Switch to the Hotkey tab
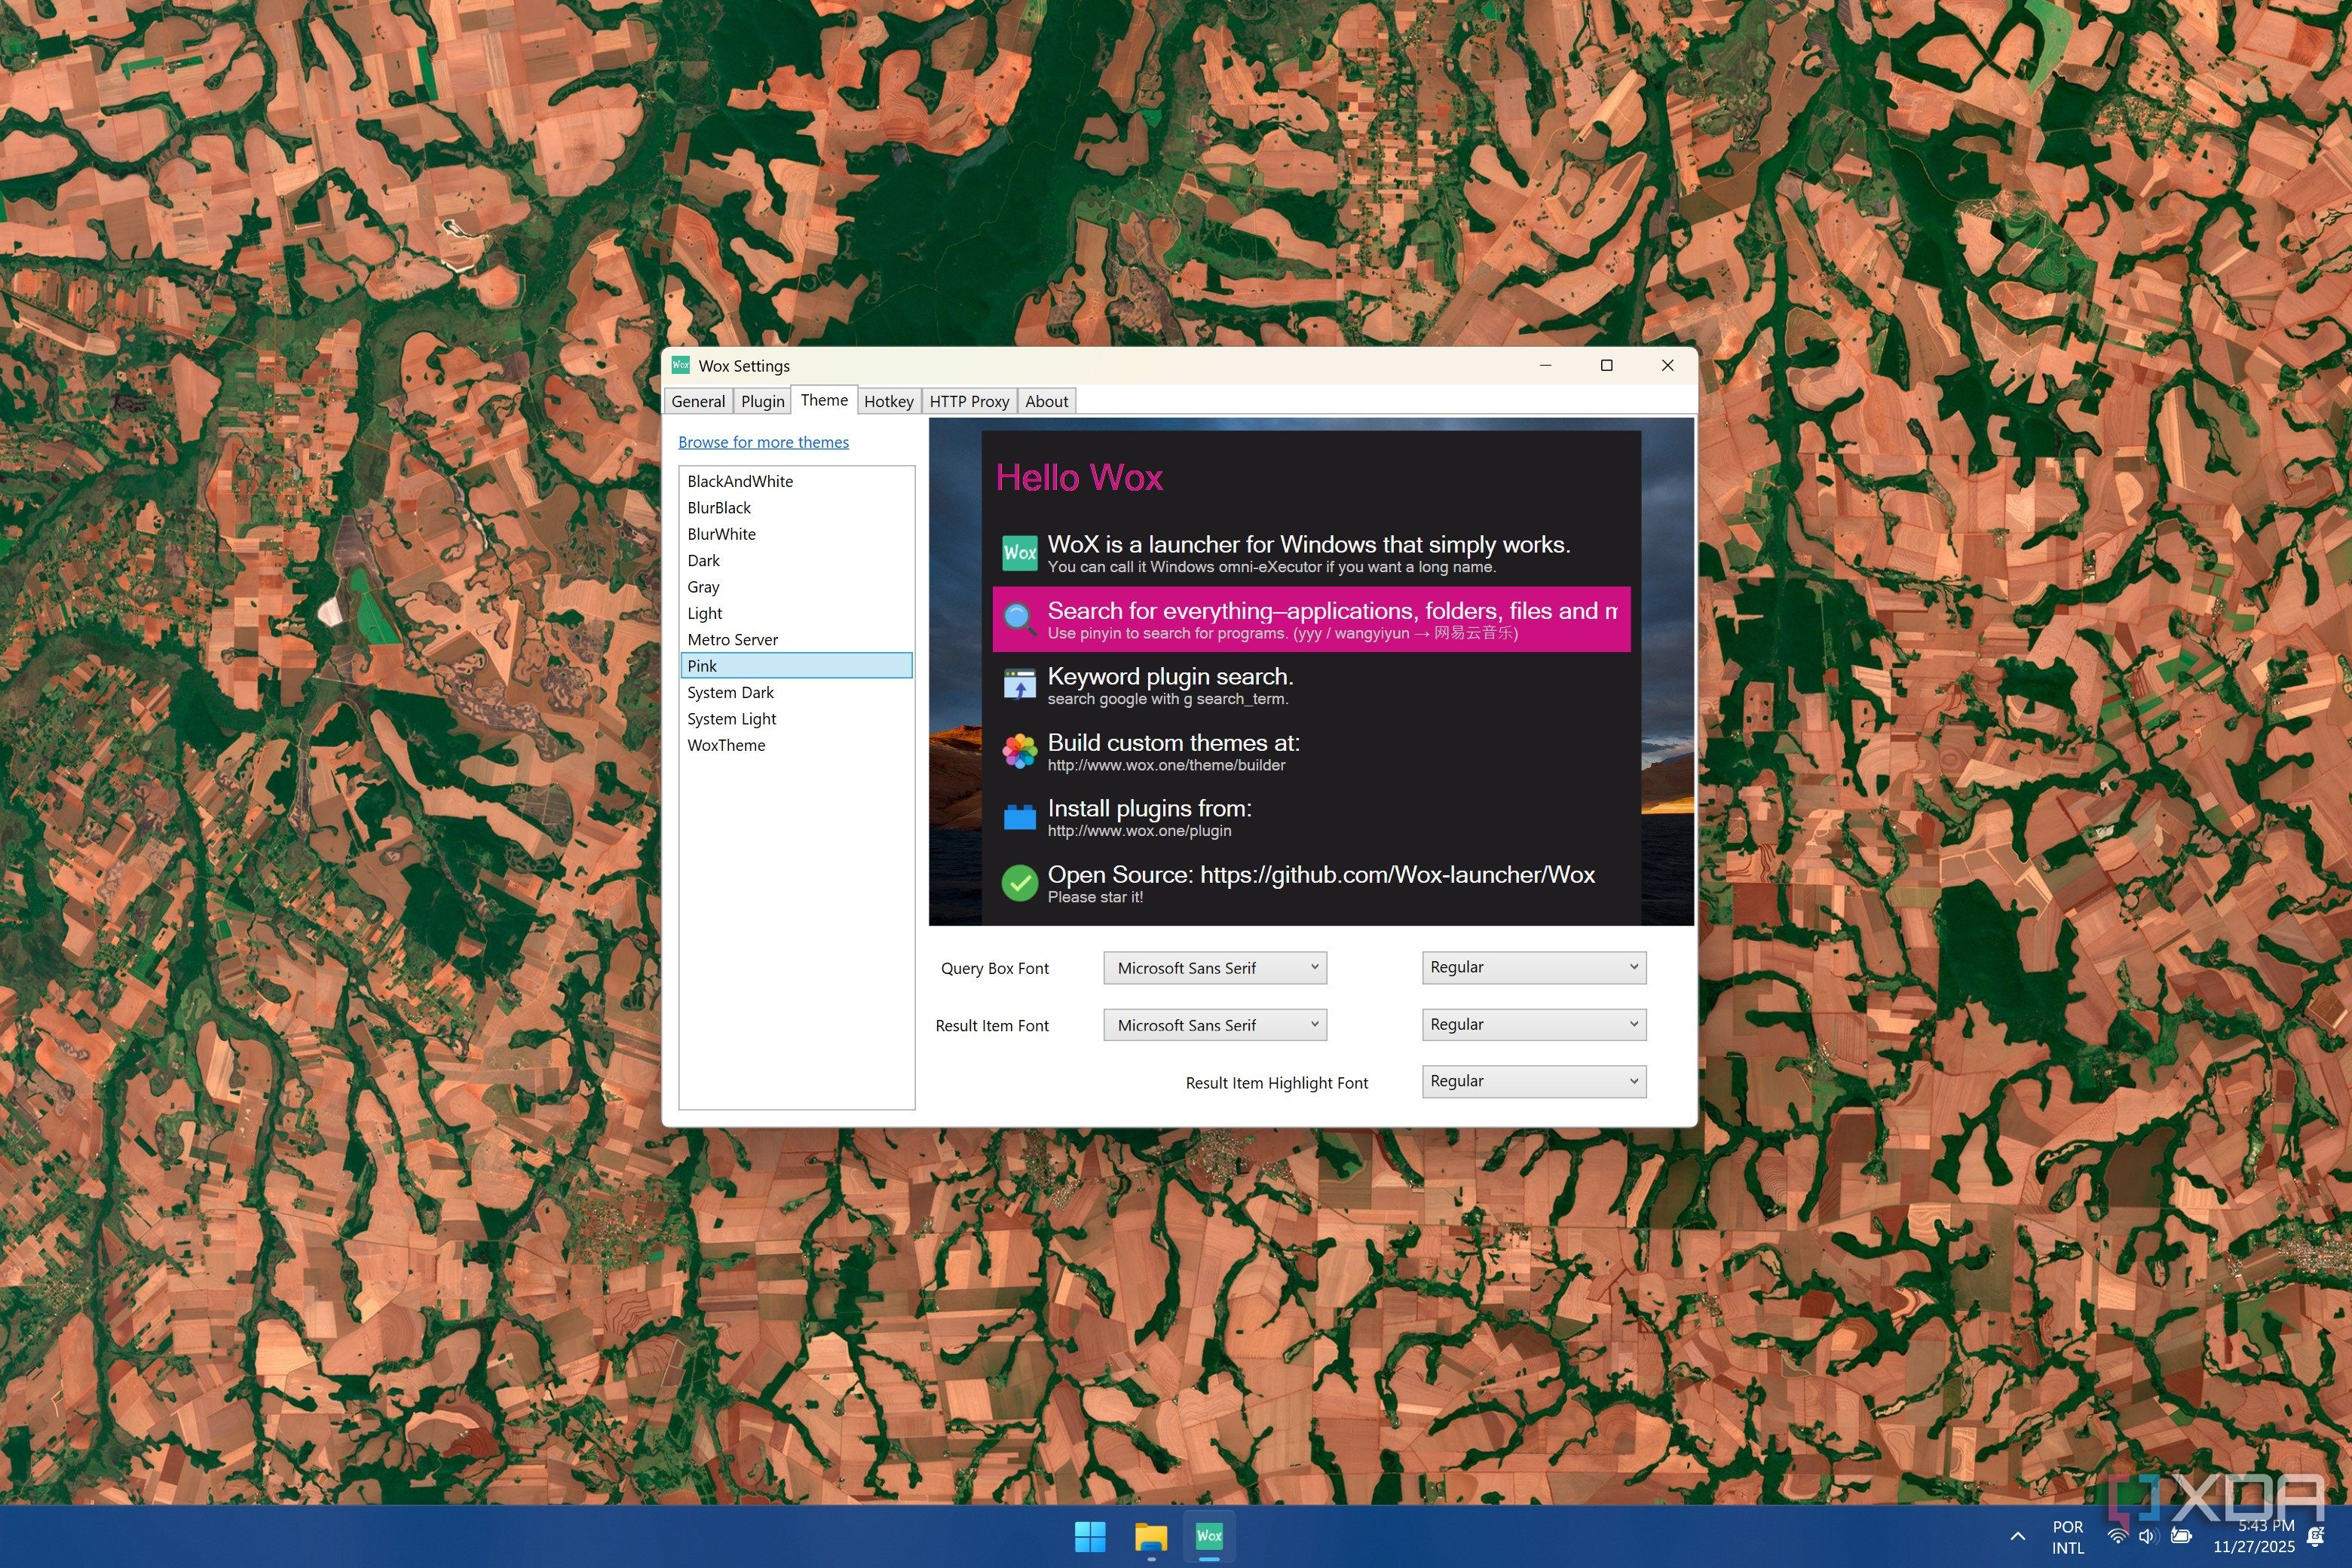Viewport: 2352px width, 1568px height. 889,401
